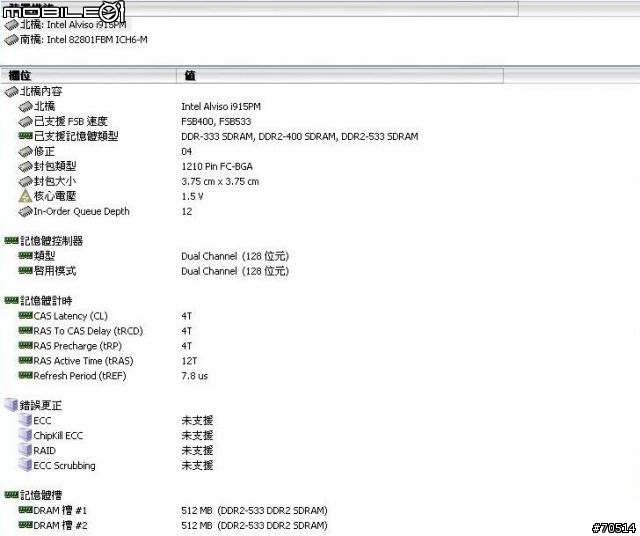The image size is (640, 536).
Task: Click Dual Channel value in the 啓用模式 row
Action: point(235,271)
